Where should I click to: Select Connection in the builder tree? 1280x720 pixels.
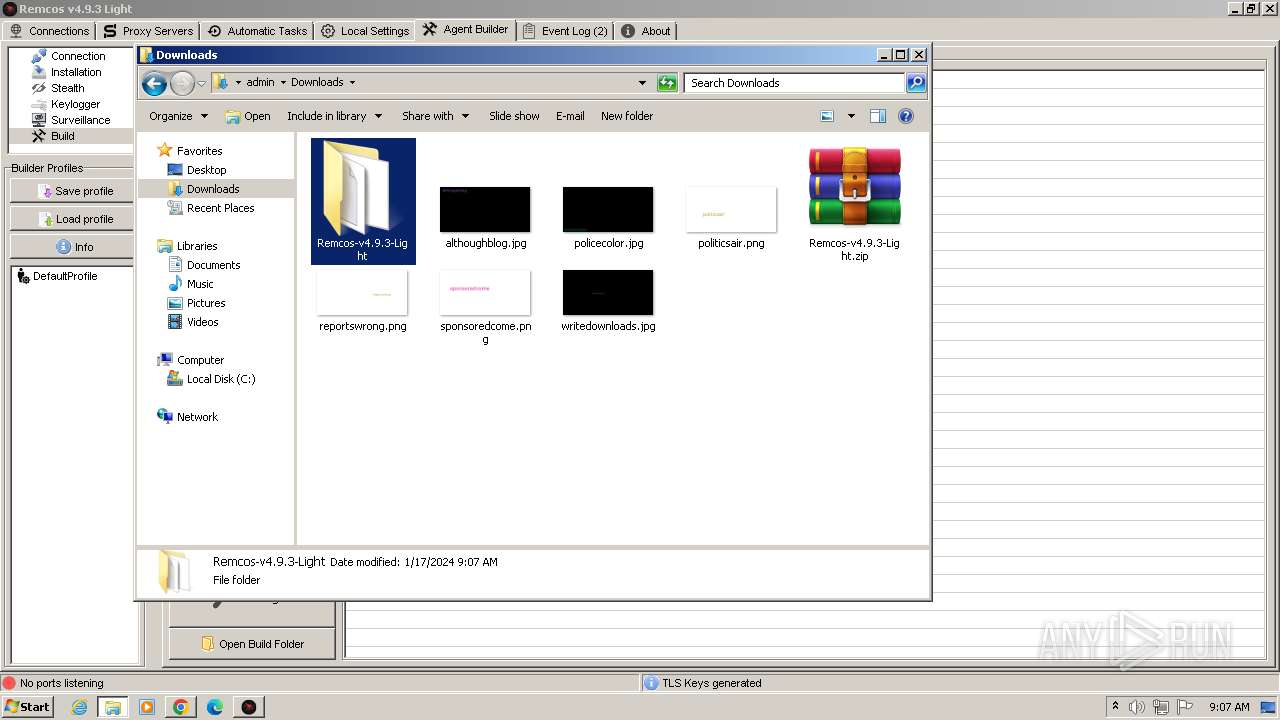coord(78,56)
